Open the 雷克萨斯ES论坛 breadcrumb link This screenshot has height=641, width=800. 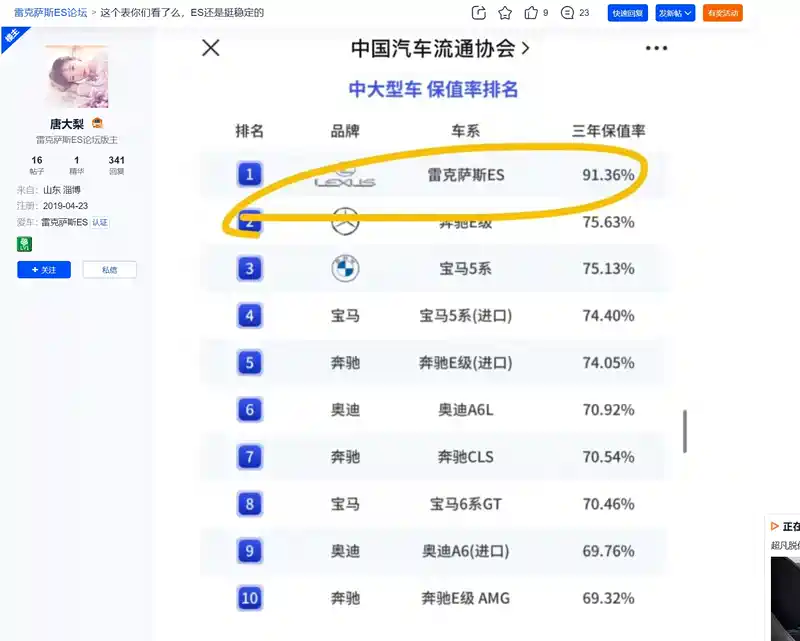(x=51, y=13)
